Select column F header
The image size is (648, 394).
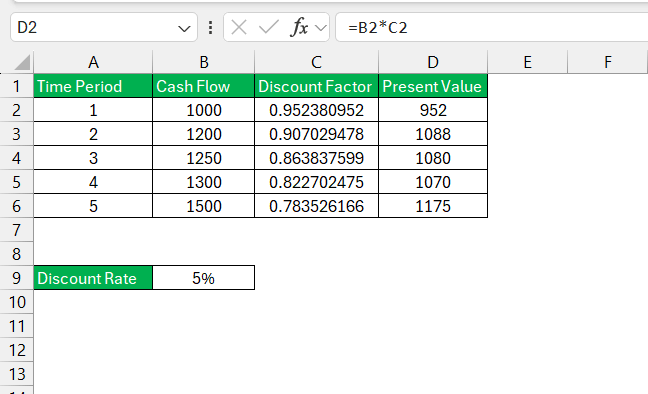click(608, 62)
